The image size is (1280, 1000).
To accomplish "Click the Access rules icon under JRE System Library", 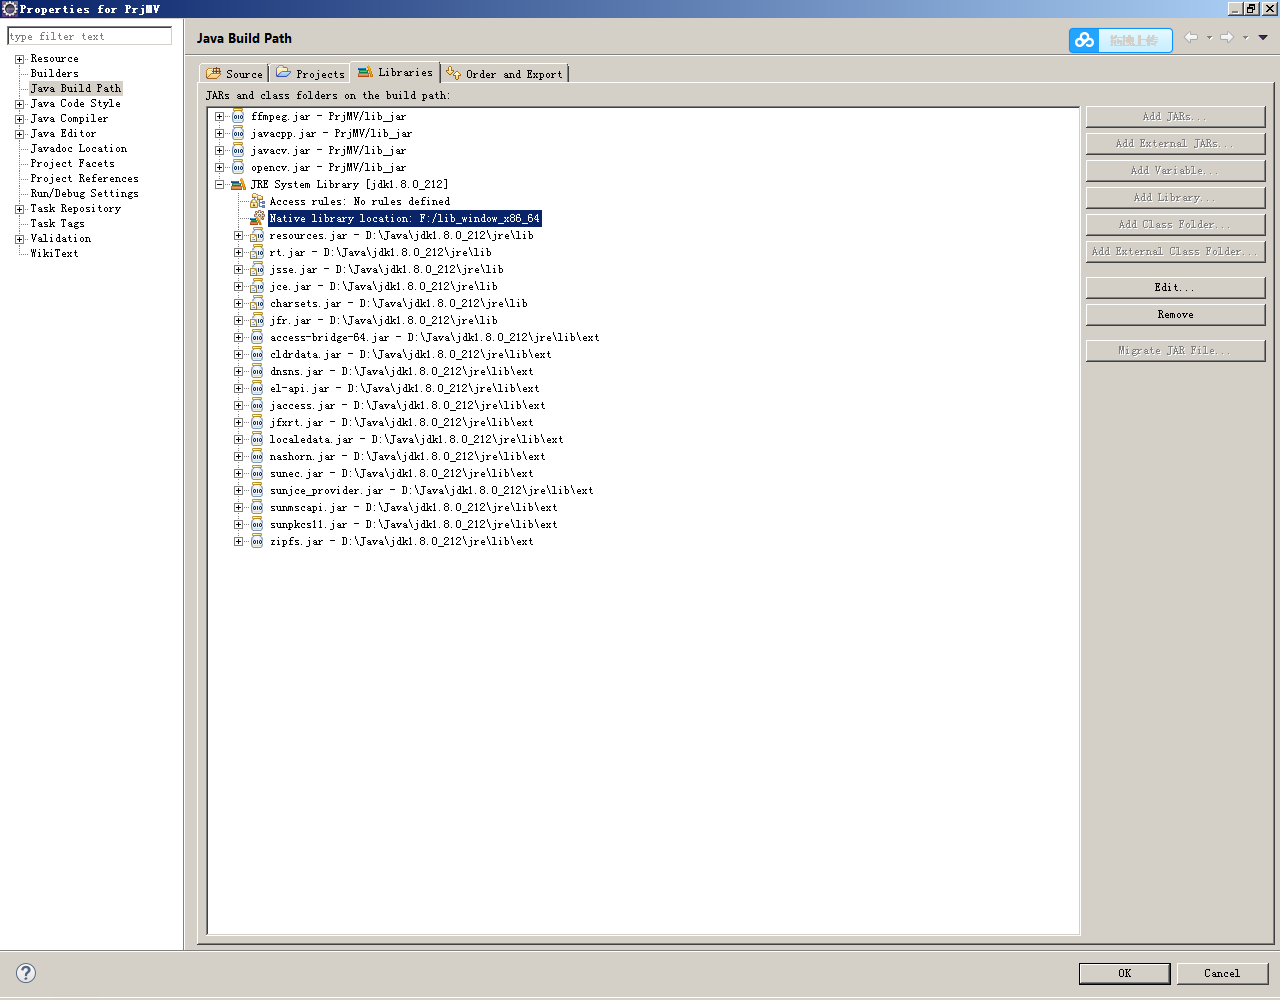I will click(256, 201).
